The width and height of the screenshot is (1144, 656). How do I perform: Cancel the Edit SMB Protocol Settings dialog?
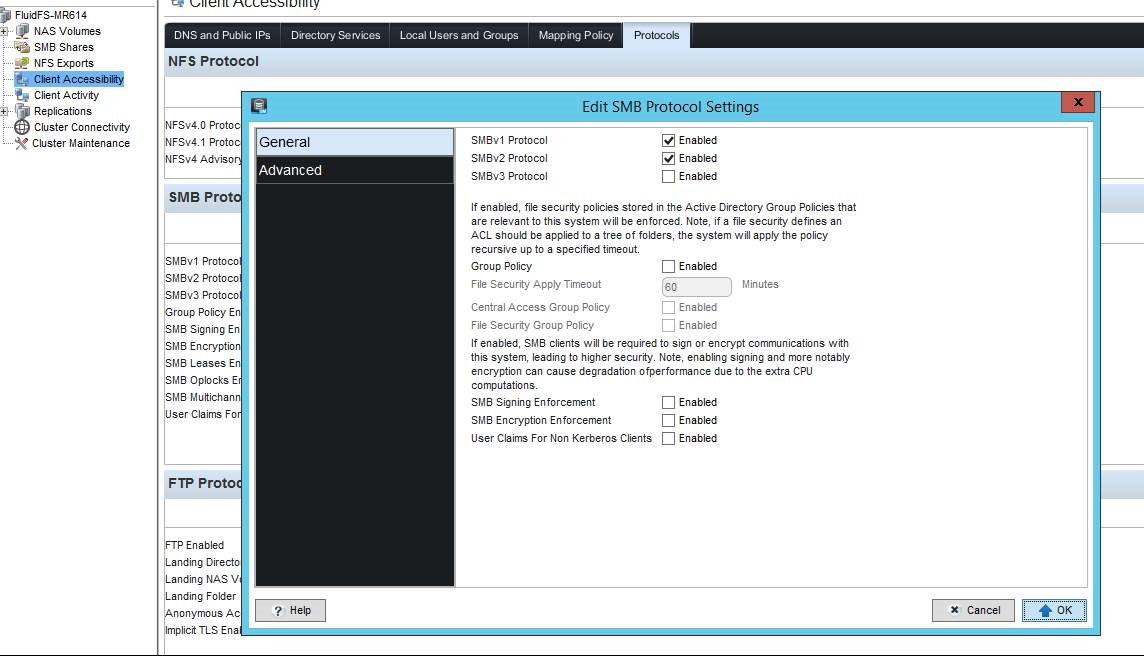(972, 610)
